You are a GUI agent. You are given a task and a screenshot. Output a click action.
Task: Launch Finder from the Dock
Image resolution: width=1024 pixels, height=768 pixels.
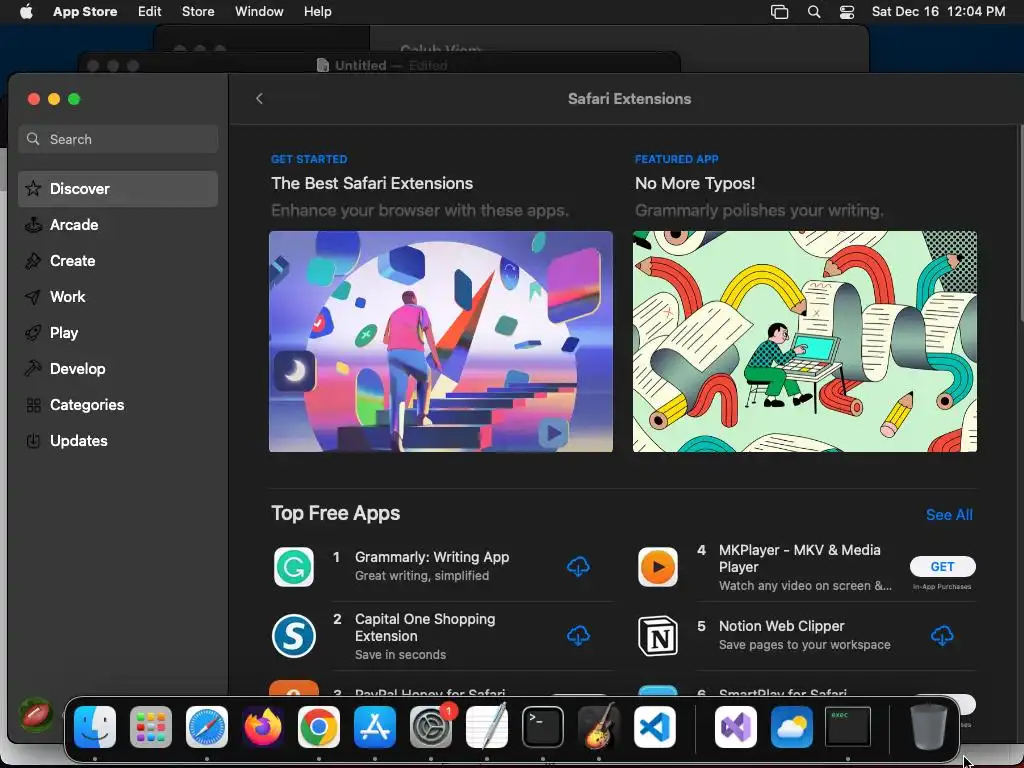[95, 727]
